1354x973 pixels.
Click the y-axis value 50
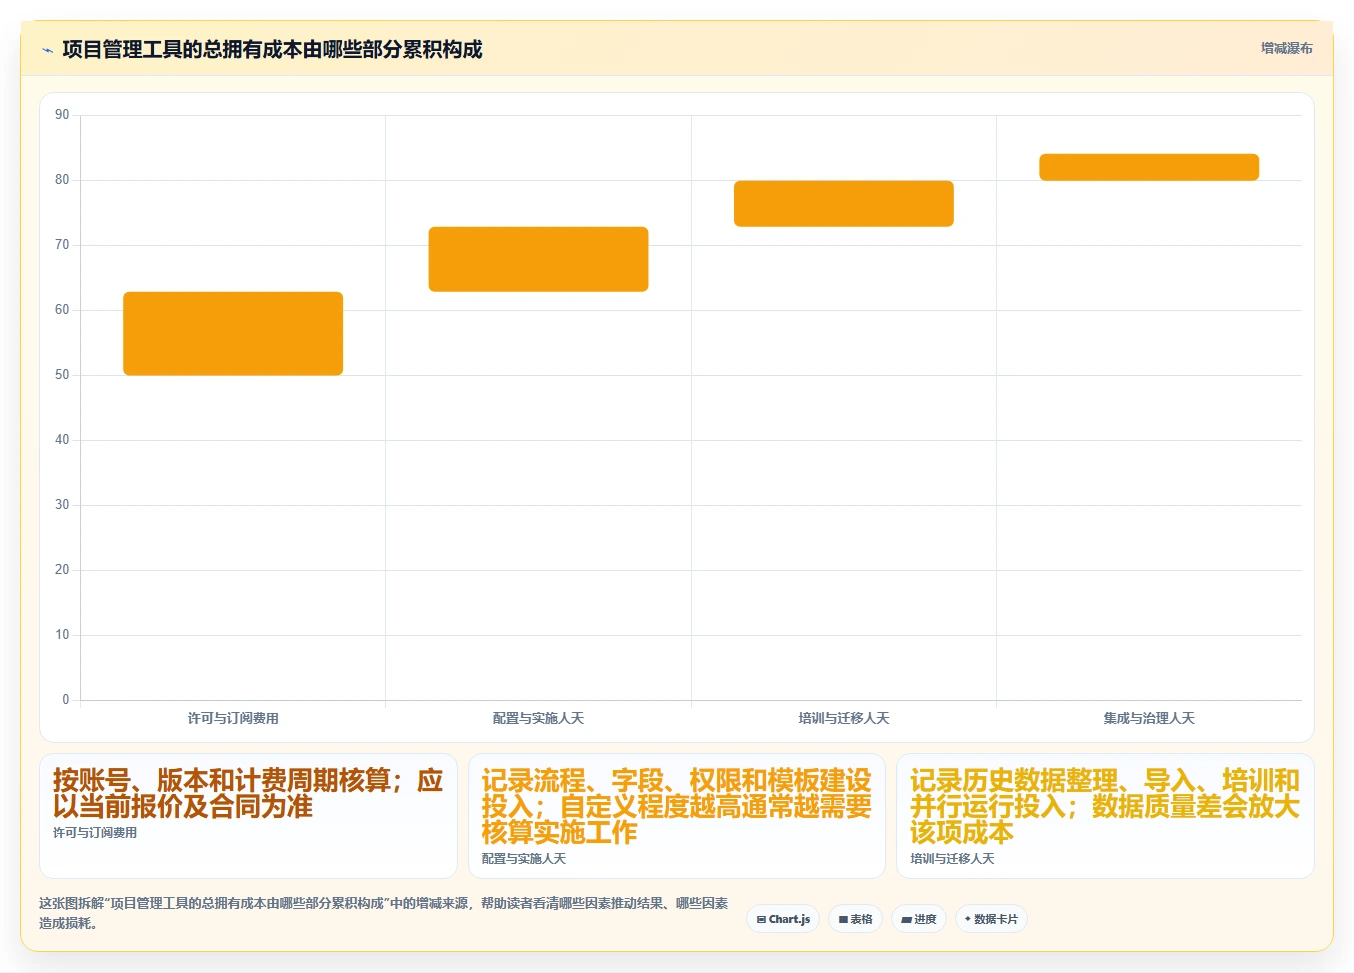(62, 375)
